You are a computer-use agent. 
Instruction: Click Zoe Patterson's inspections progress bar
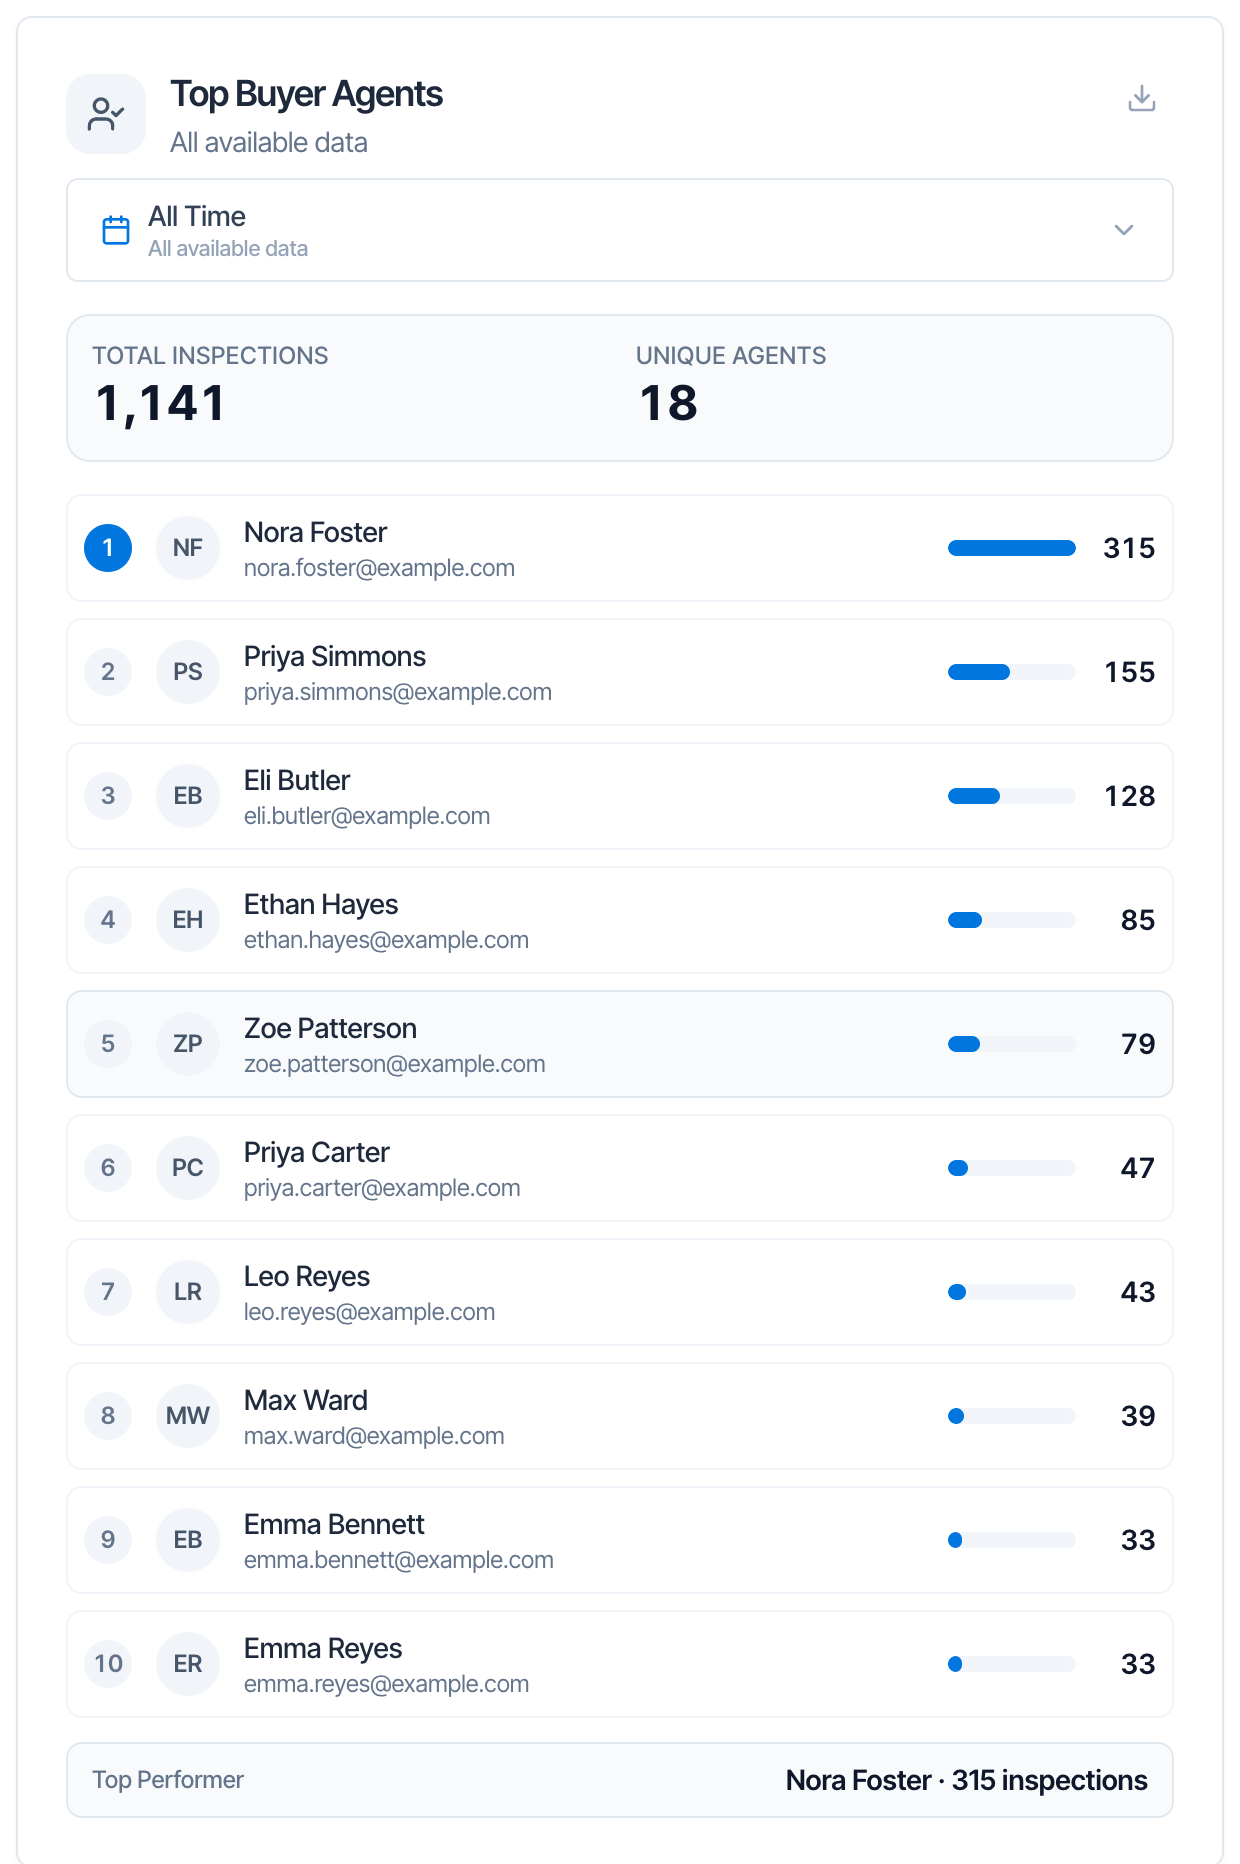pos(1012,1044)
